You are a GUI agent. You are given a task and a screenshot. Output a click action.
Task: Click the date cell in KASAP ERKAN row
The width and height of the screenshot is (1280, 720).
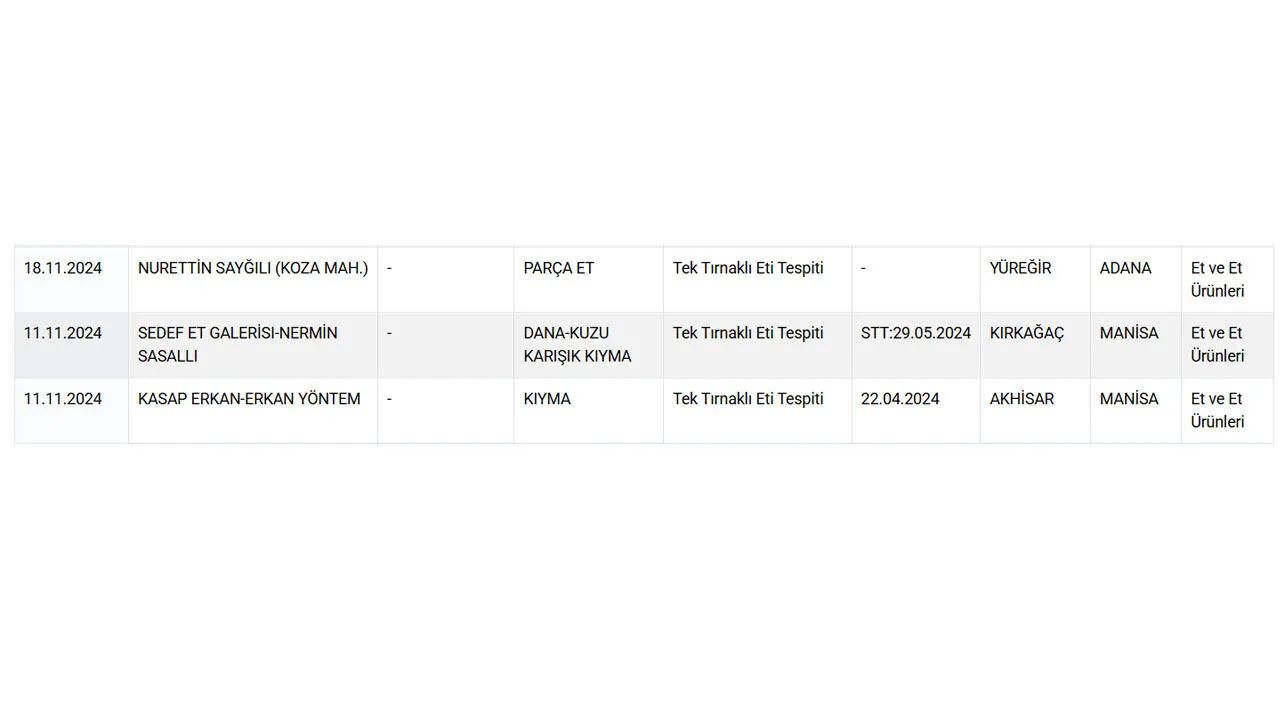(x=63, y=399)
